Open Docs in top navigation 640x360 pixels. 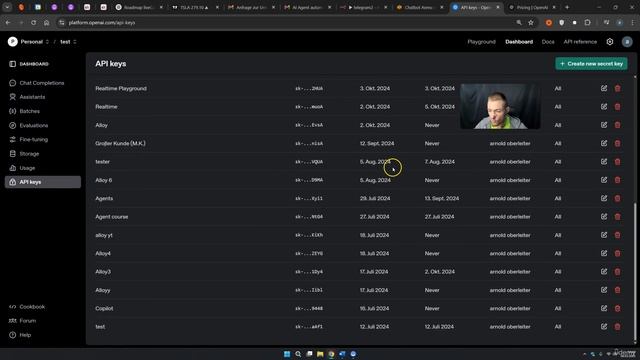click(548, 42)
